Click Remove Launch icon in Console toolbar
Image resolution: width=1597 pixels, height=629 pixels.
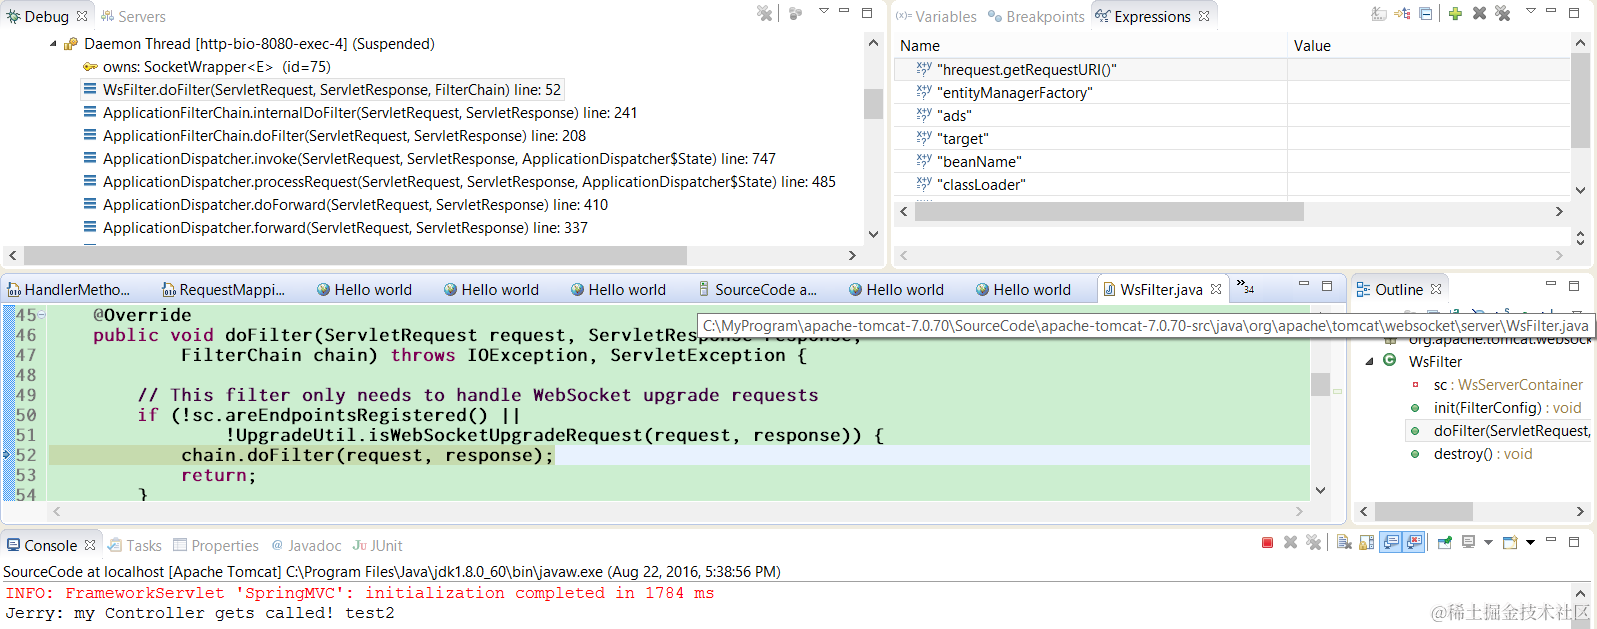pyautogui.click(x=1290, y=542)
